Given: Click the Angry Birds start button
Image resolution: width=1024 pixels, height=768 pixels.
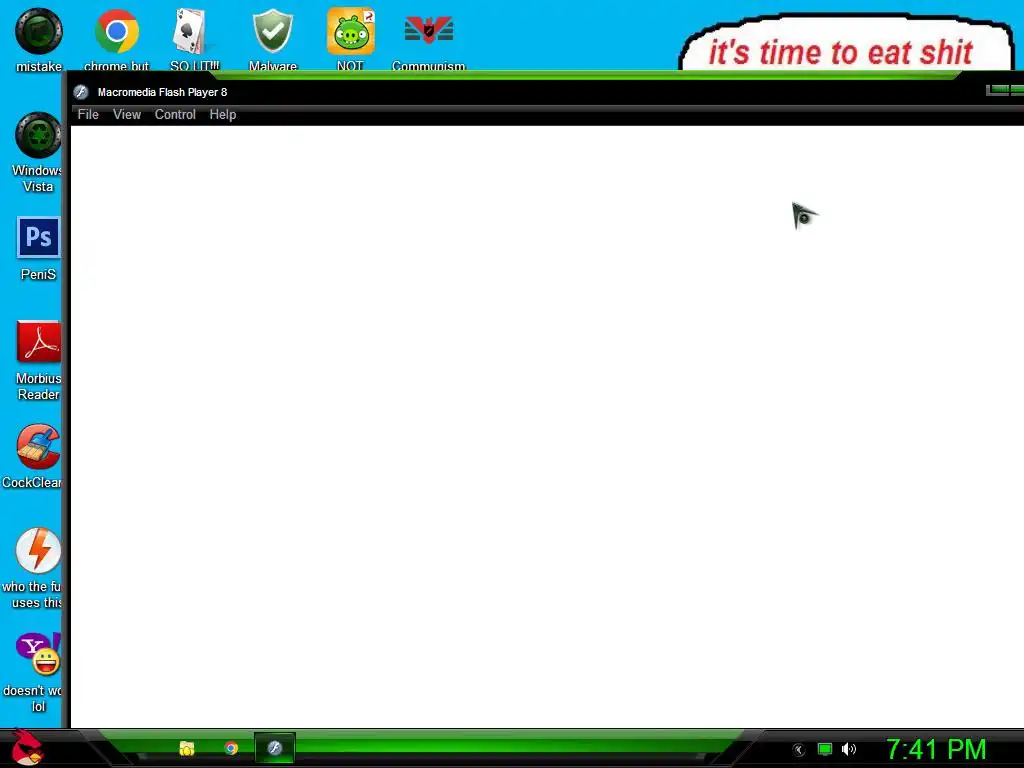Looking at the screenshot, I should coord(27,748).
